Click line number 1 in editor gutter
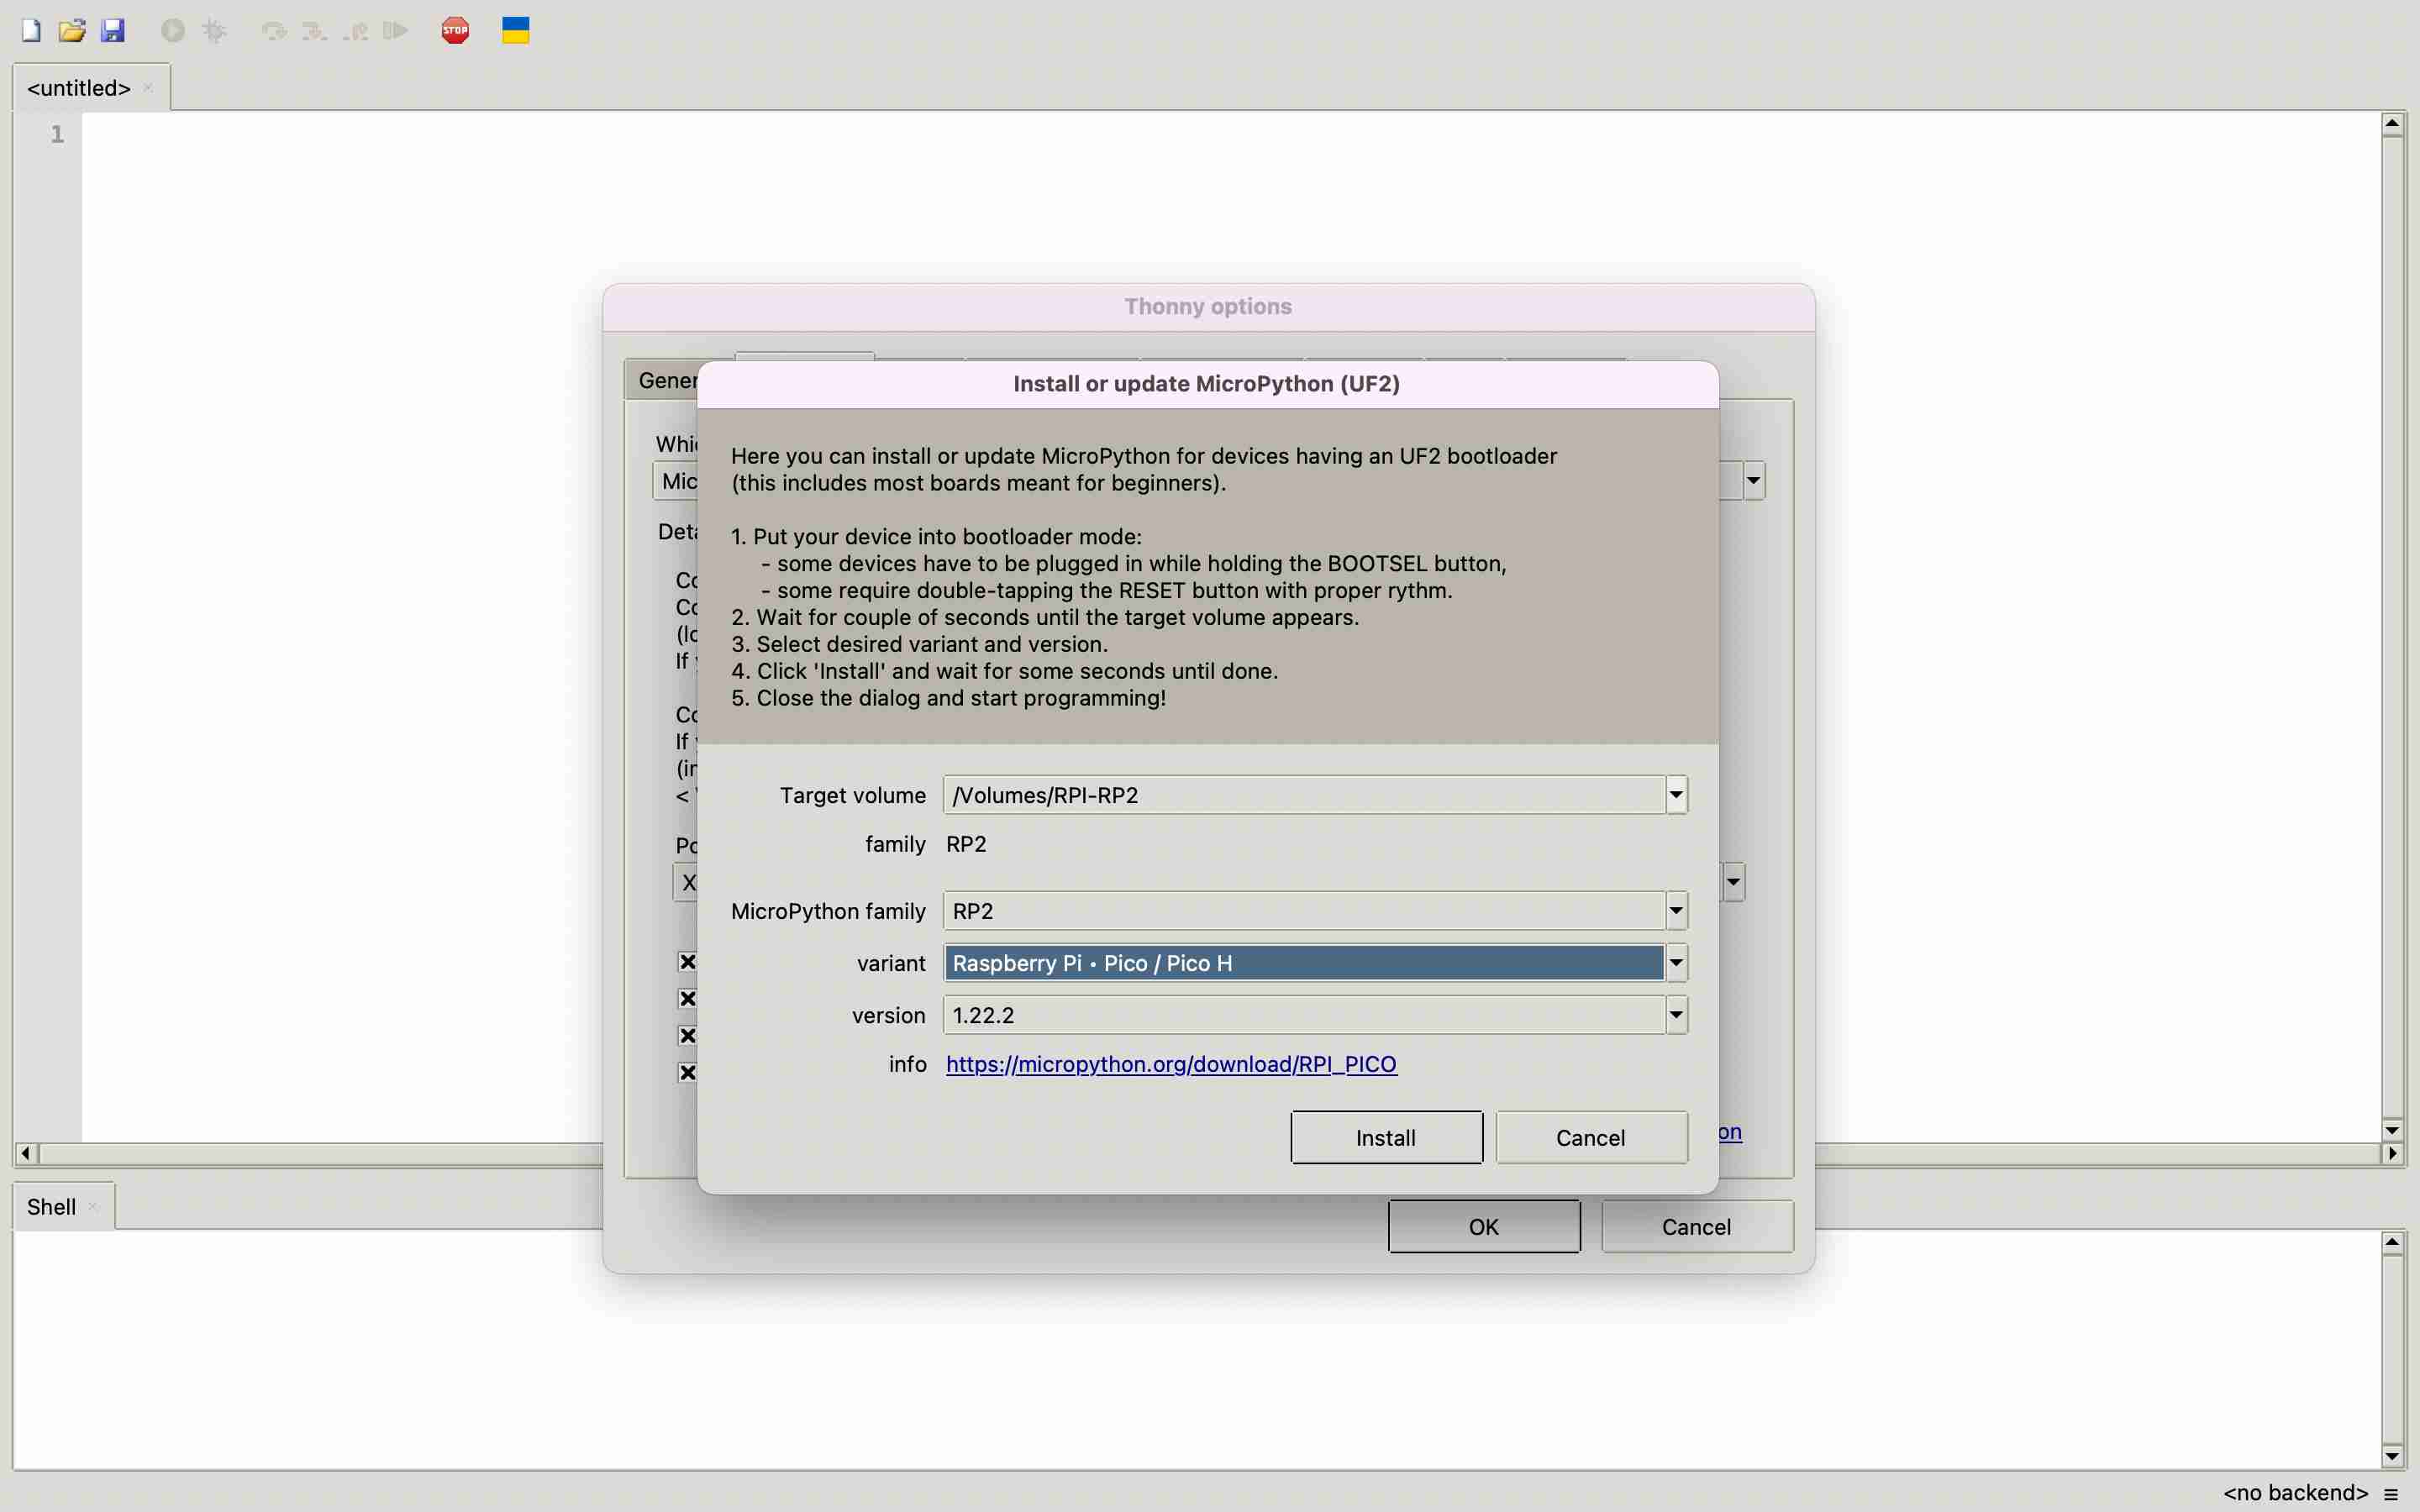This screenshot has height=1512, width=2420. (x=57, y=134)
